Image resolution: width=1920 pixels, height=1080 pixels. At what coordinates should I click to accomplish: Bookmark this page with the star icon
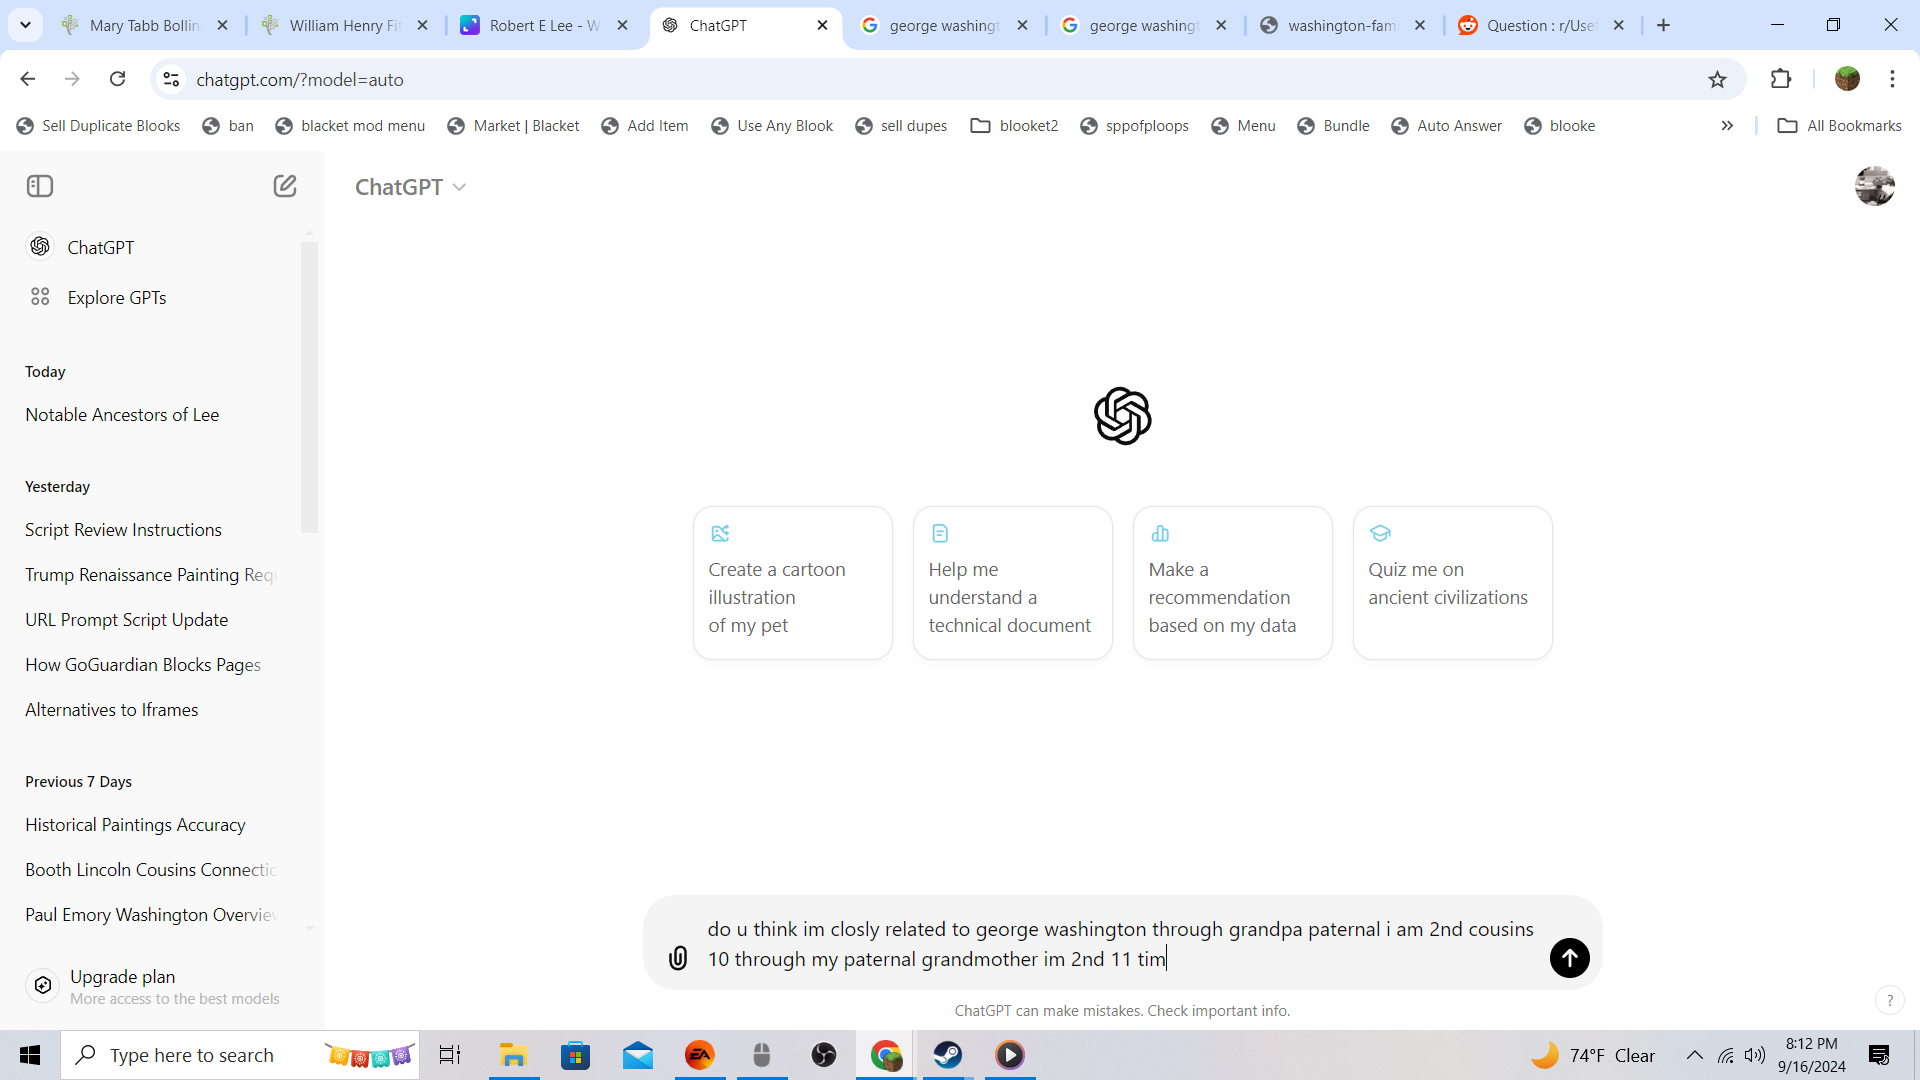(1718, 80)
